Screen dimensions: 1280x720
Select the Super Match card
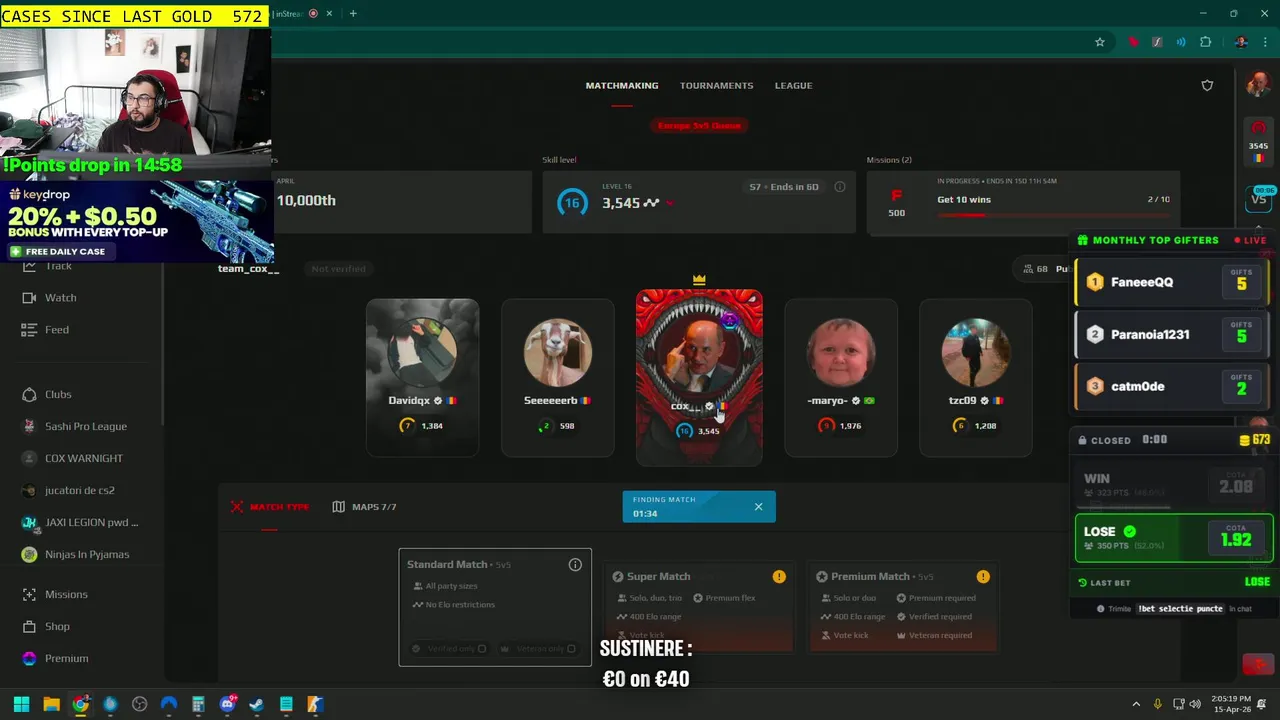699,608
